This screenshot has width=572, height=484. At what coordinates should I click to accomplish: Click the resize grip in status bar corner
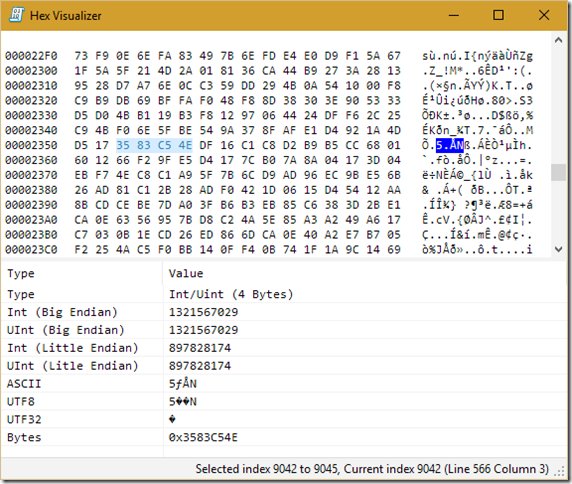pyautogui.click(x=560, y=472)
